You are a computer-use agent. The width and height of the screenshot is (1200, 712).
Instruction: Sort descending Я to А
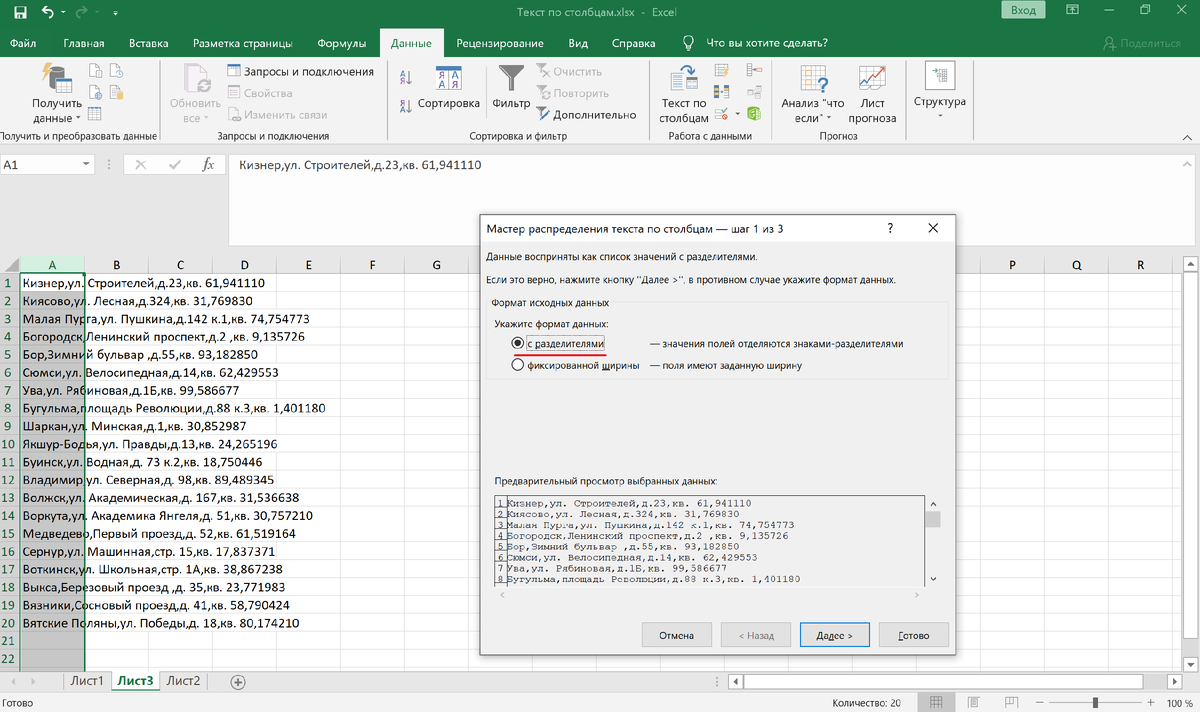click(x=407, y=106)
